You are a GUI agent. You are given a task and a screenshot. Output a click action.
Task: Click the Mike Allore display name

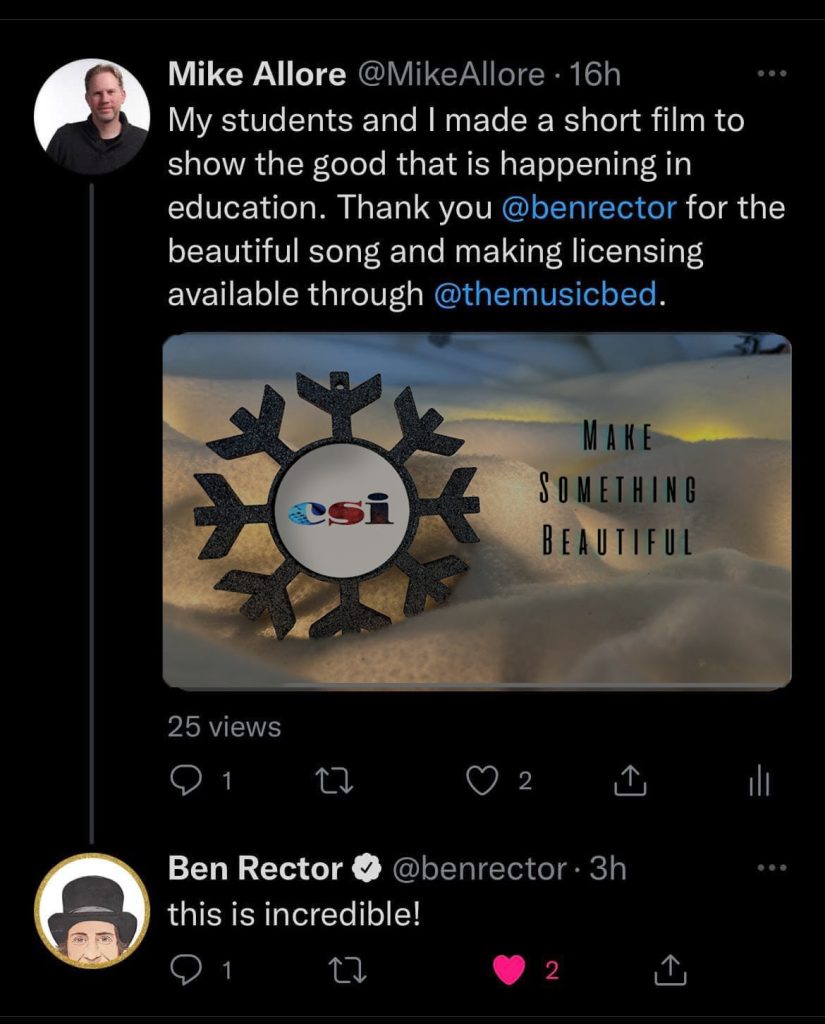click(x=257, y=74)
